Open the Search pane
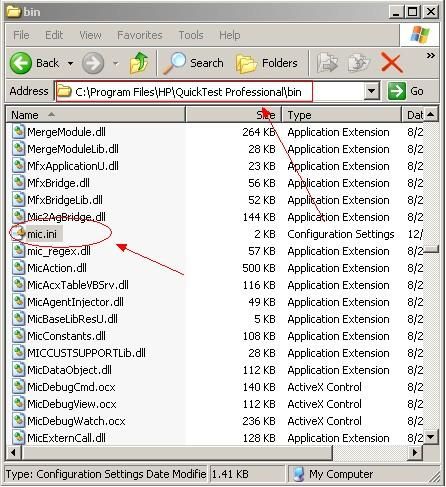This screenshot has width=446, height=487. [193, 63]
